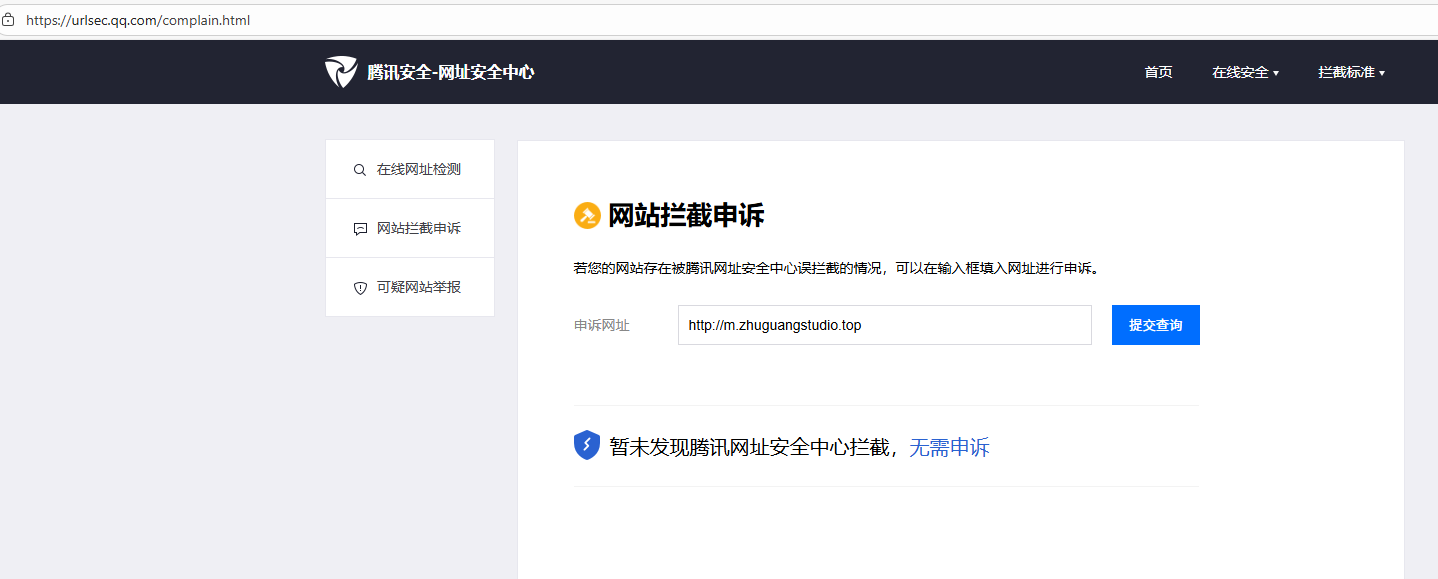Click the Tencent Security shield logo
Image resolution: width=1438 pixels, height=579 pixels.
pos(341,72)
